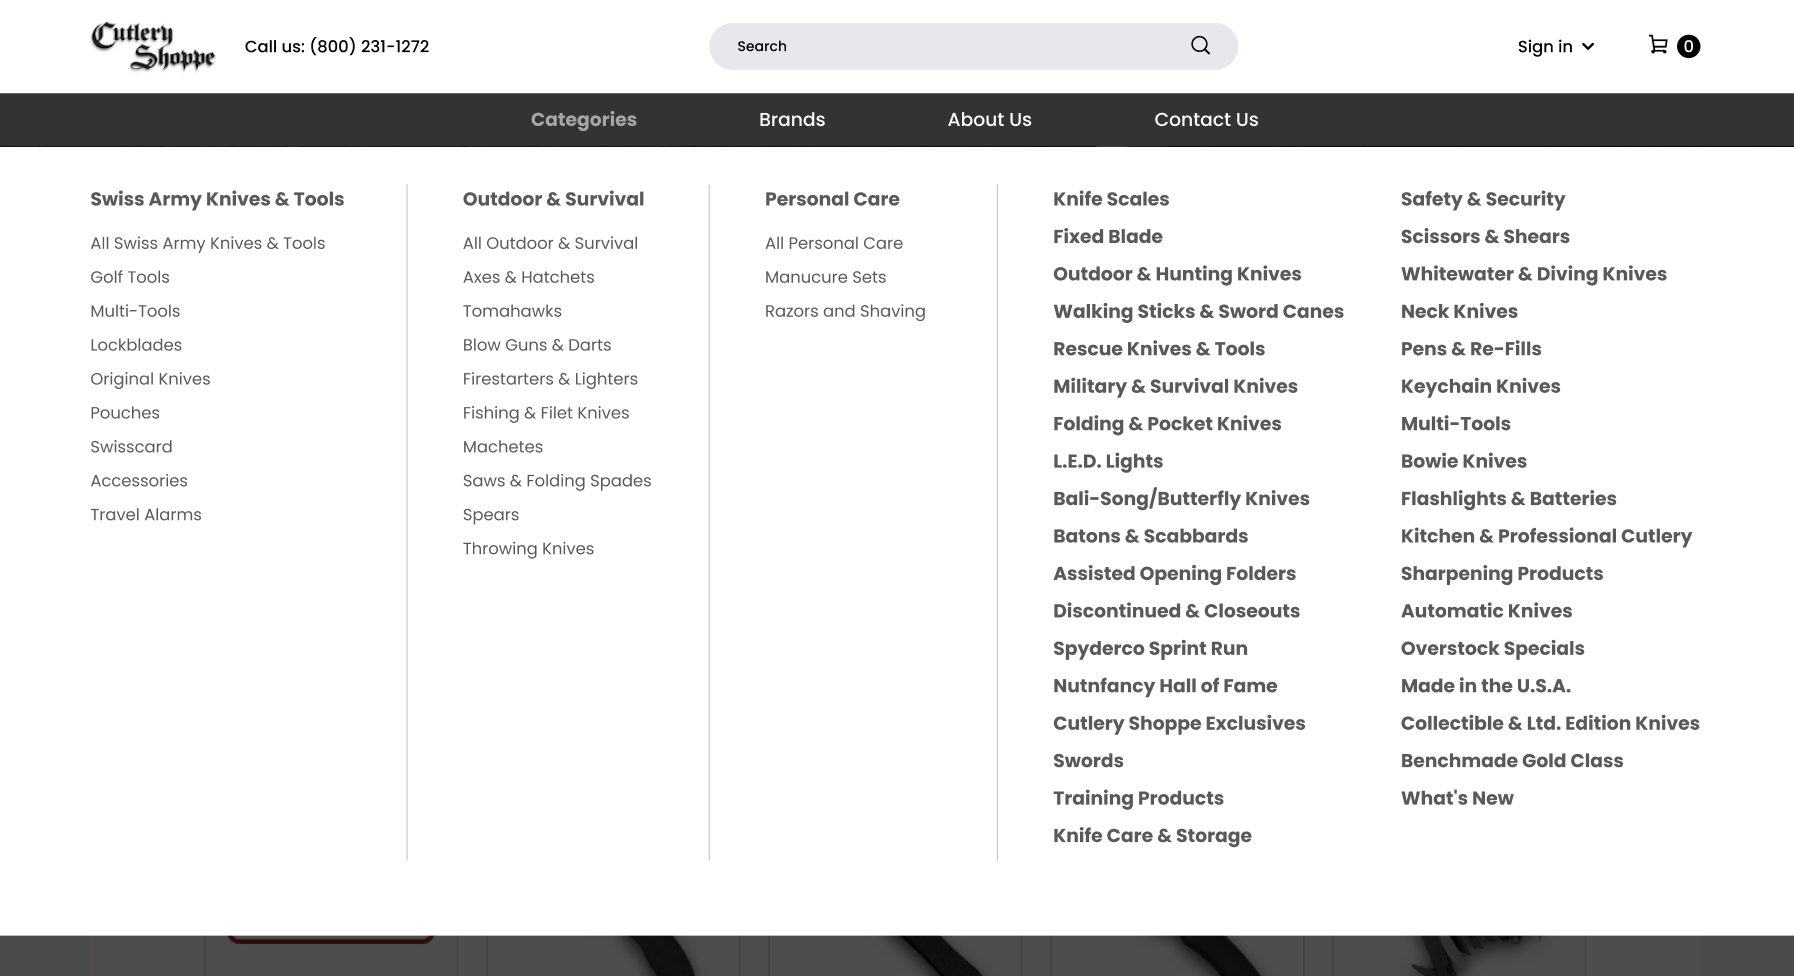1794x976 pixels.
Task: Open Personal Care heading
Action: coord(832,199)
